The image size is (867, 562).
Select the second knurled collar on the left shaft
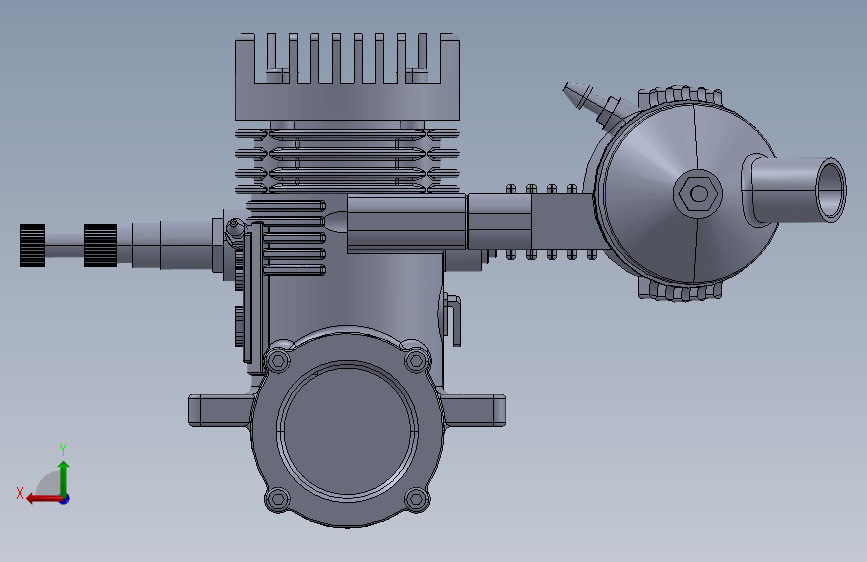pyautogui.click(x=100, y=246)
